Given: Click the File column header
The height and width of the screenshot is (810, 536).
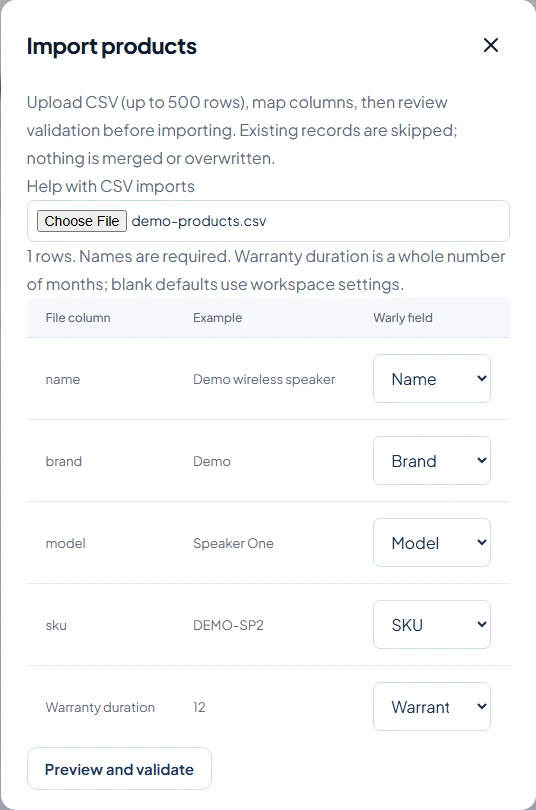Looking at the screenshot, I should [x=78, y=318].
